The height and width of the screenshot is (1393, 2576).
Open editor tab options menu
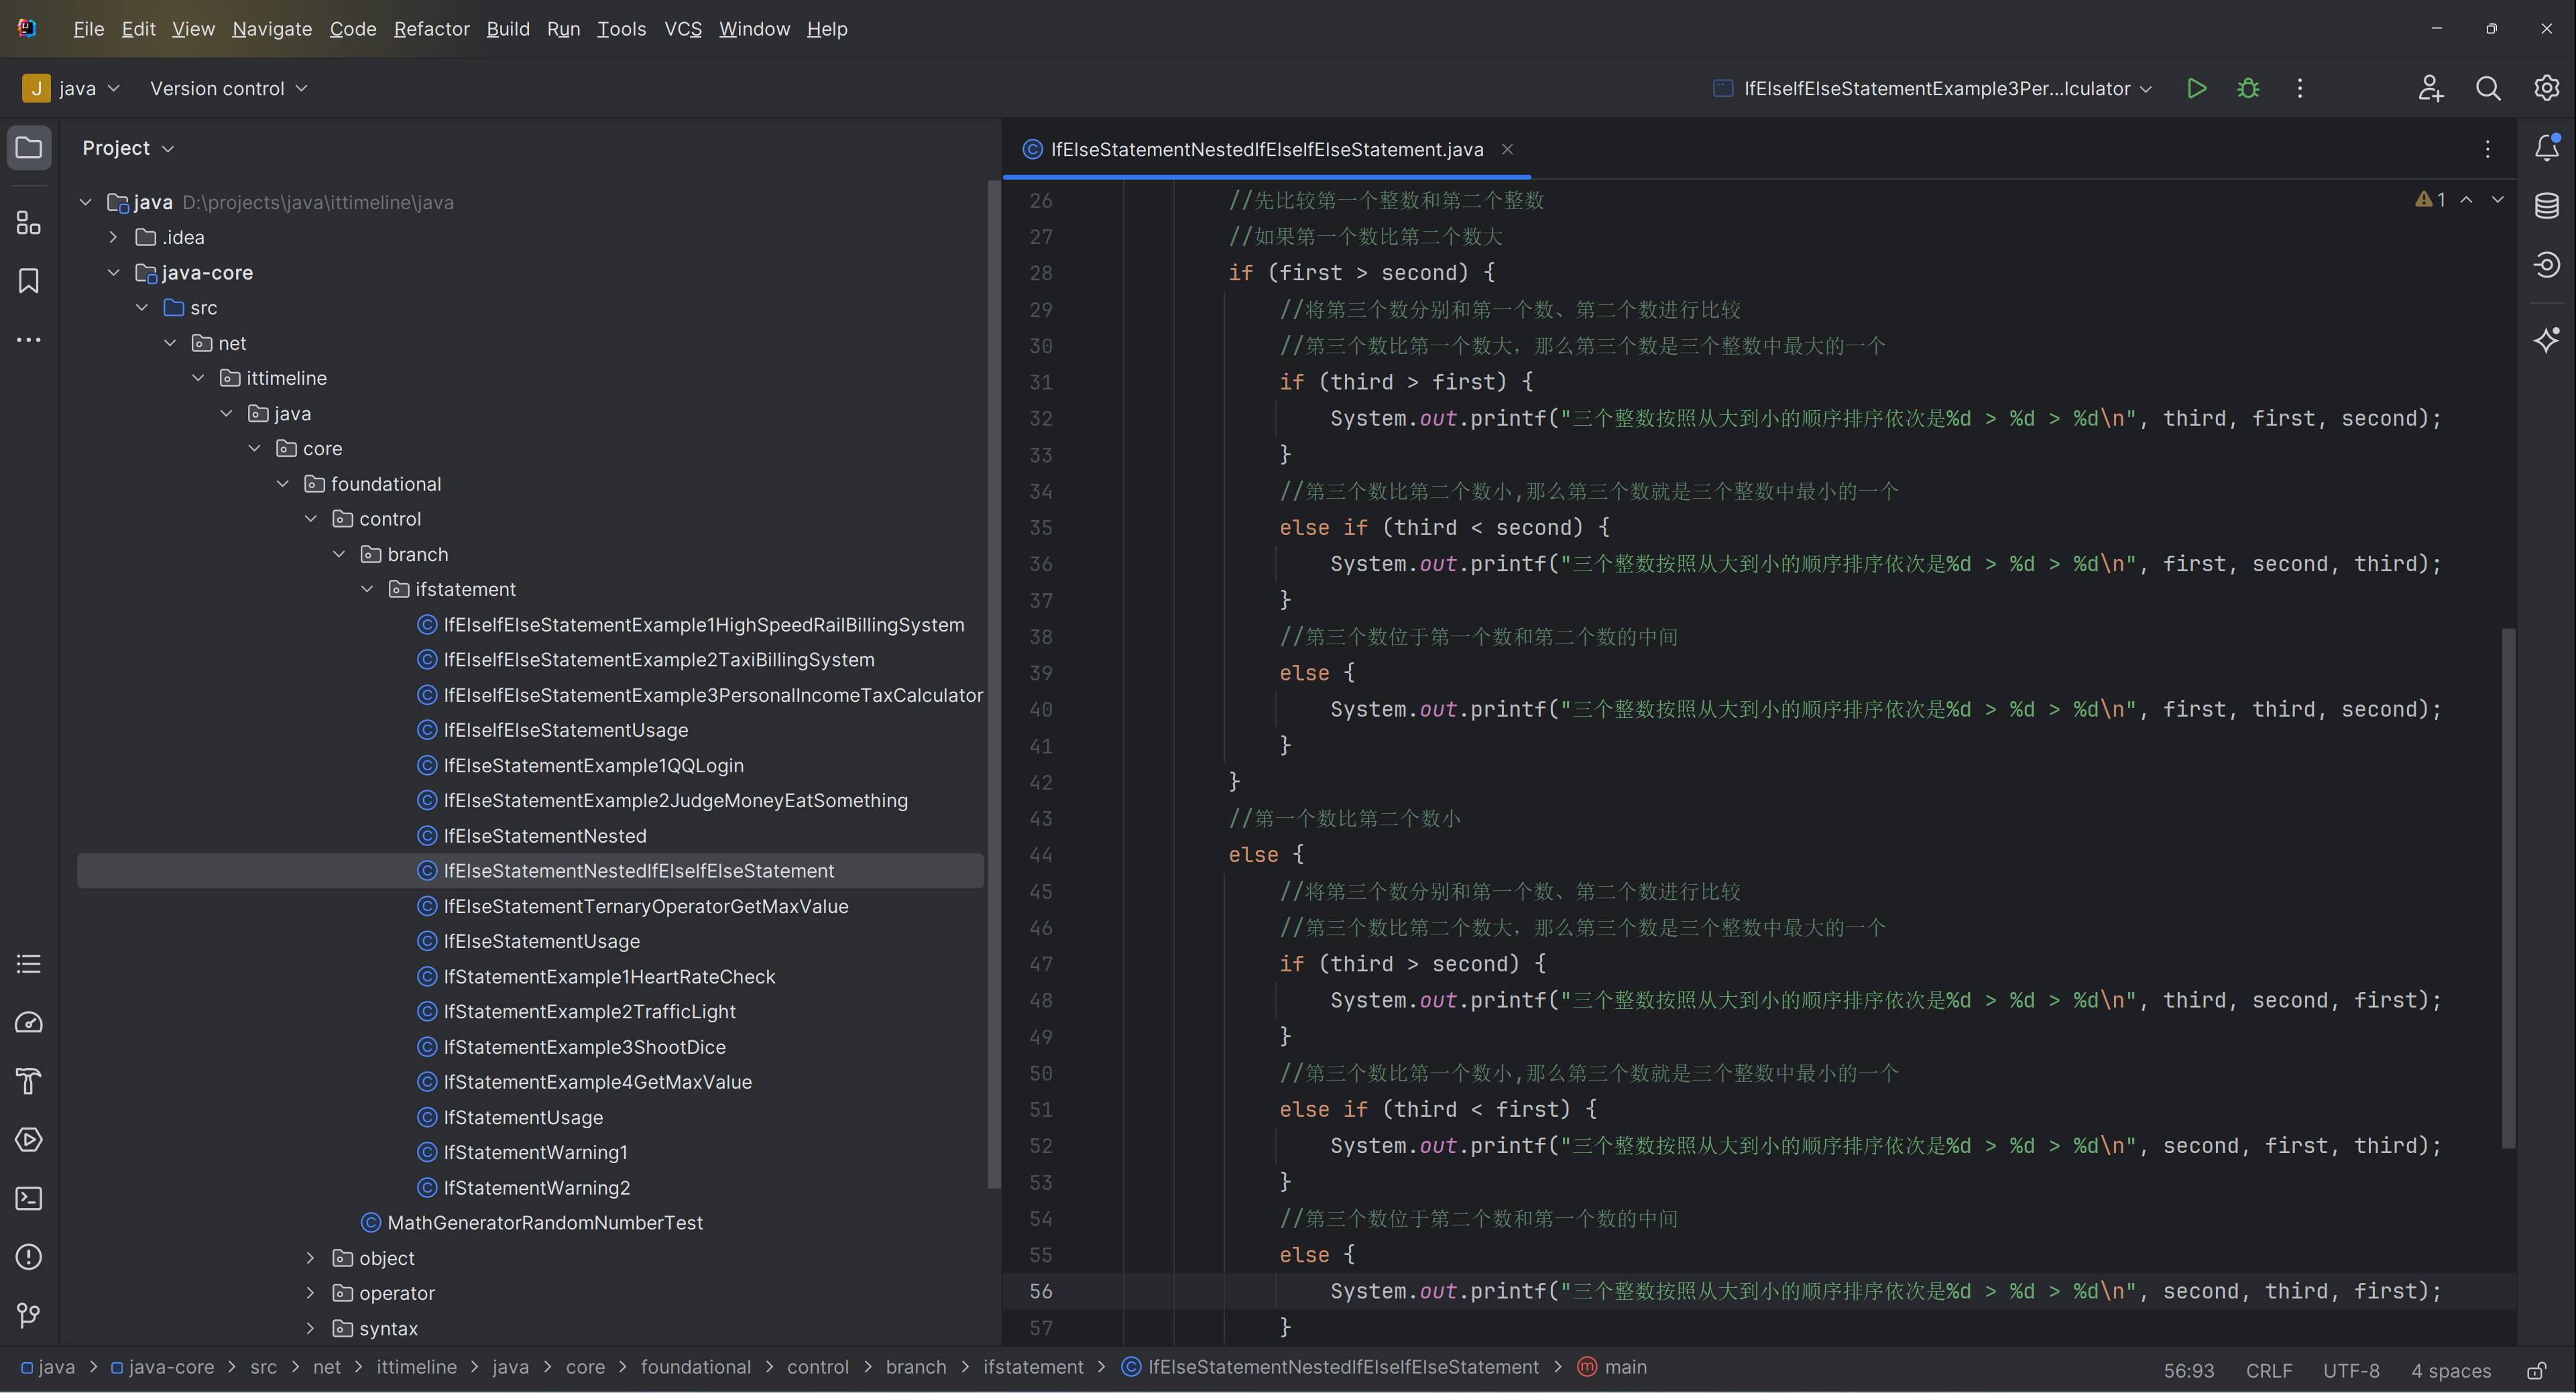pyautogui.click(x=2488, y=149)
